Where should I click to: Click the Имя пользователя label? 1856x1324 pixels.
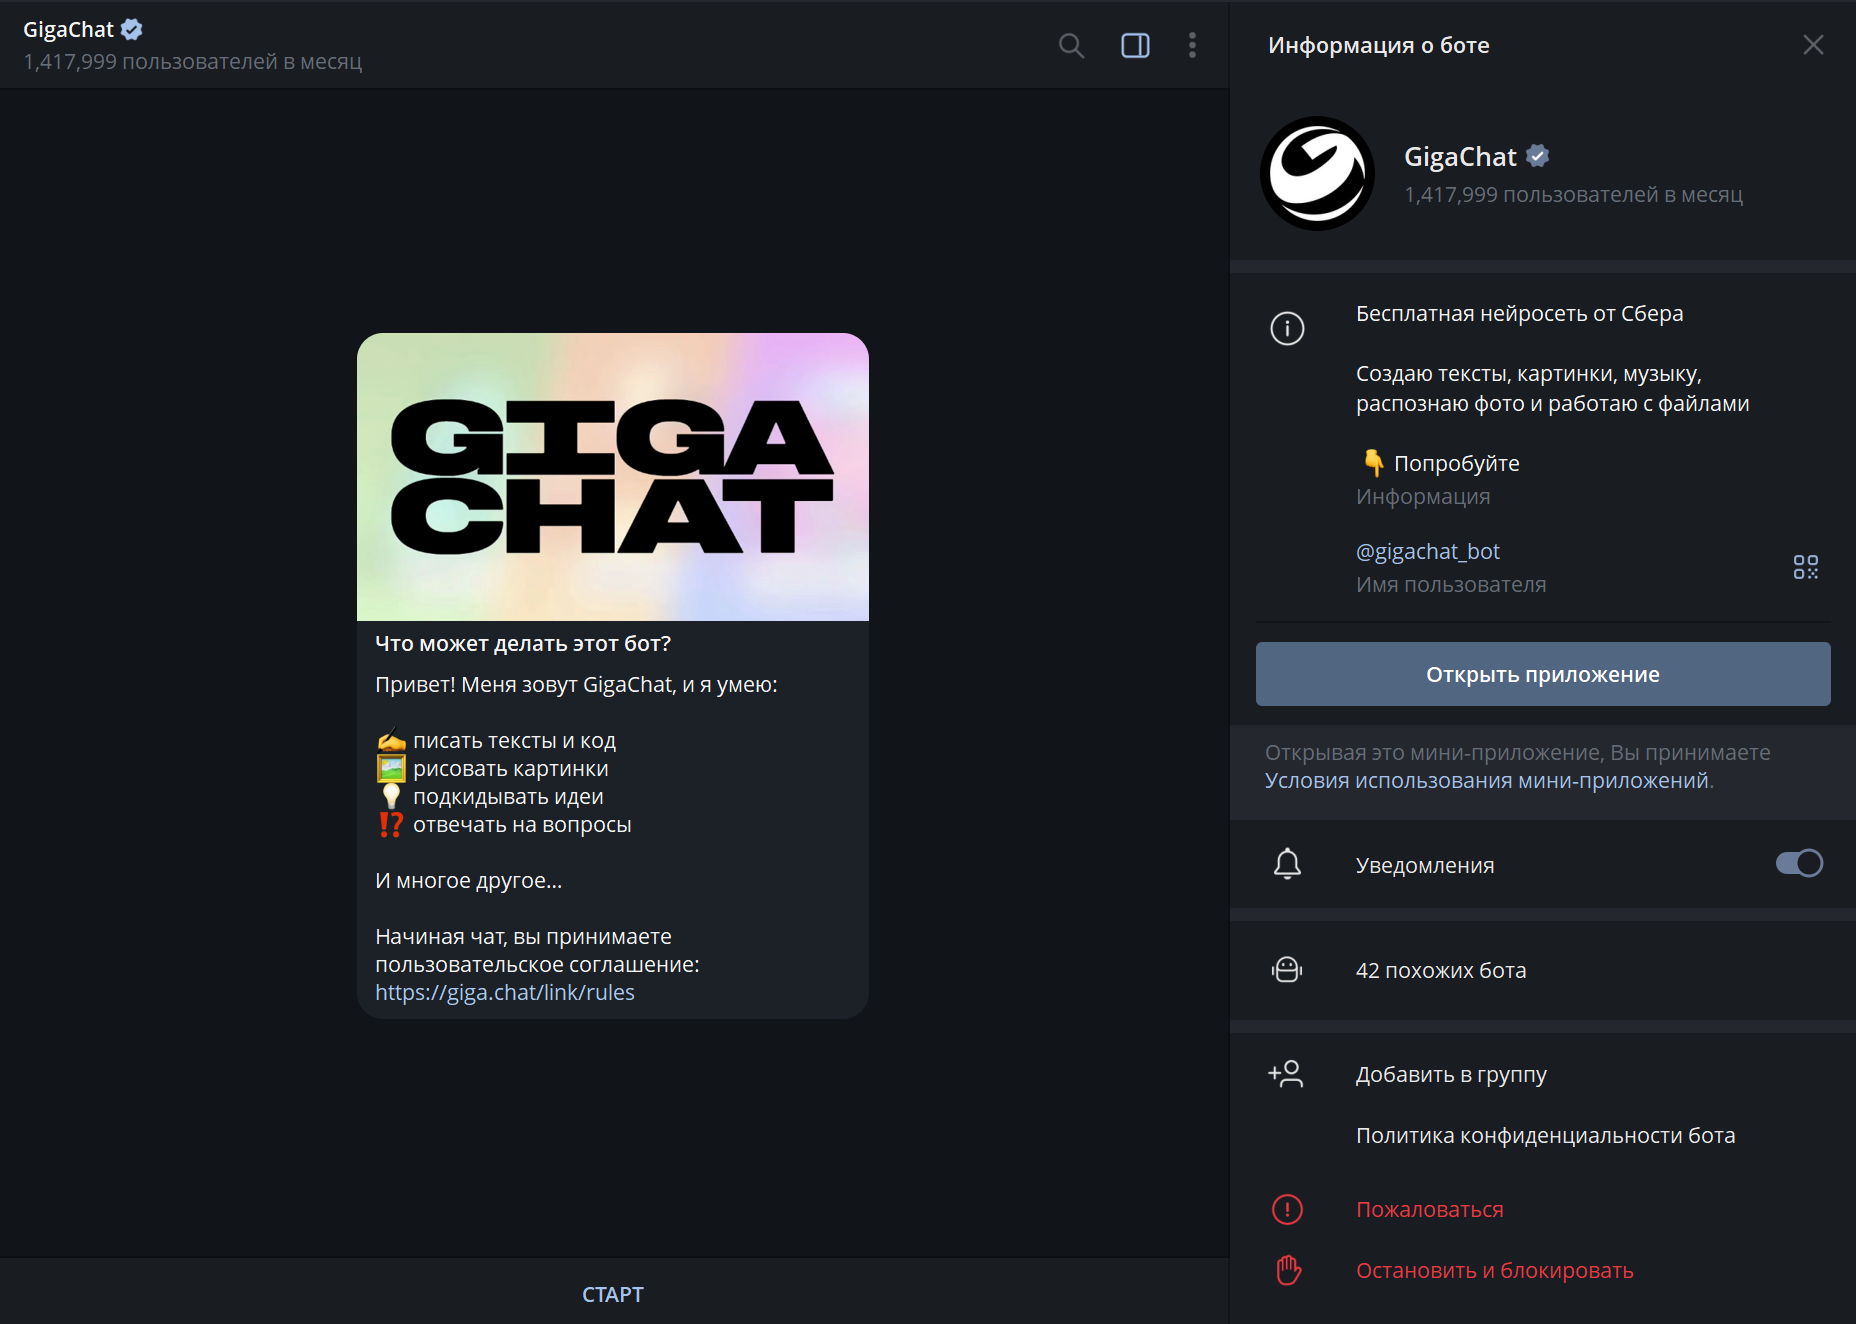(1451, 585)
